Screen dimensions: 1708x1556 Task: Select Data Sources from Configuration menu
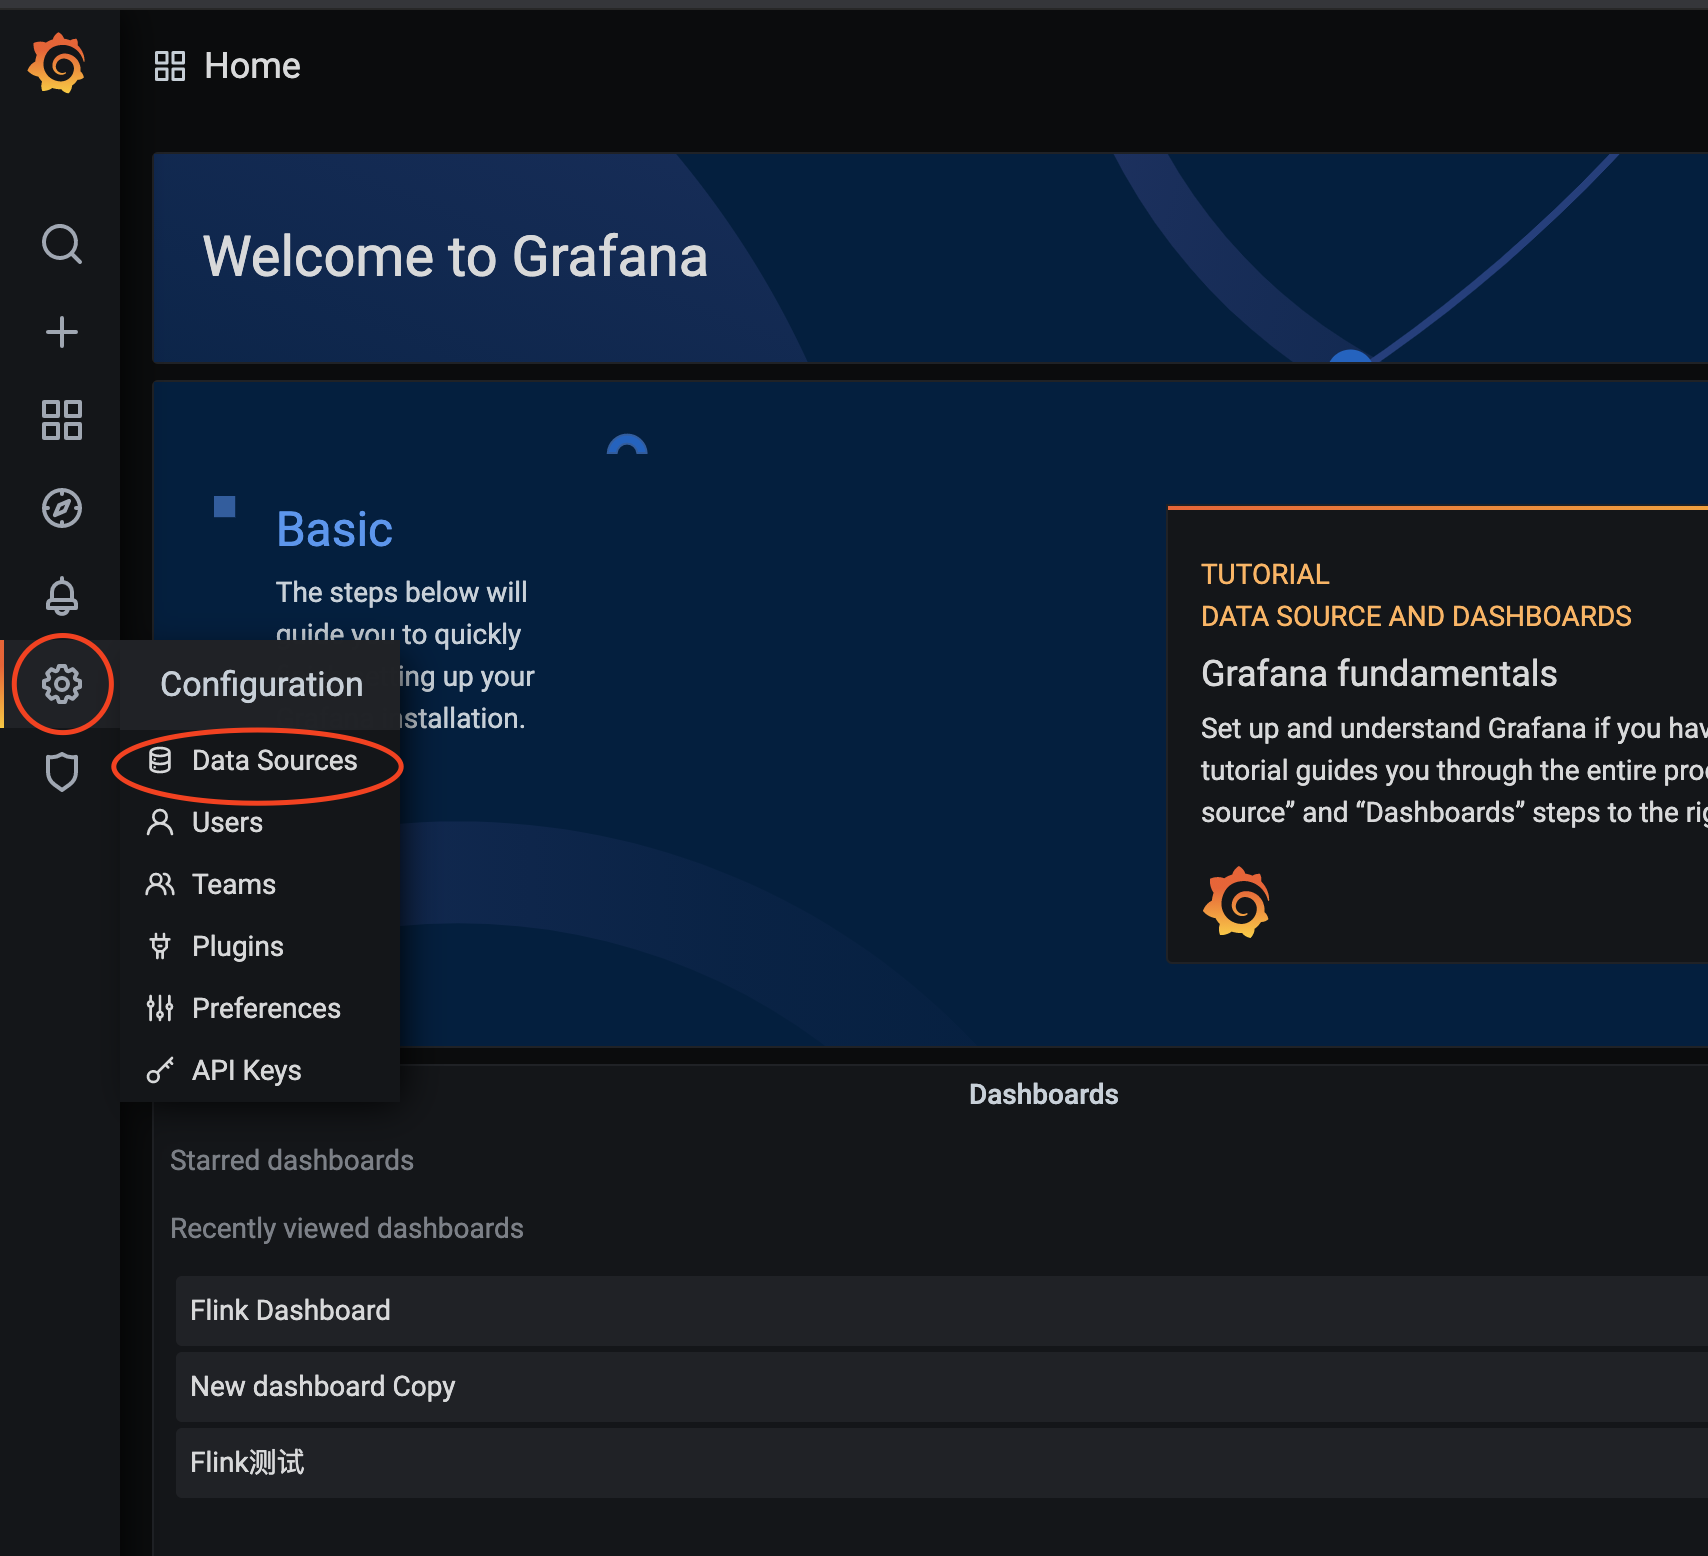point(260,761)
